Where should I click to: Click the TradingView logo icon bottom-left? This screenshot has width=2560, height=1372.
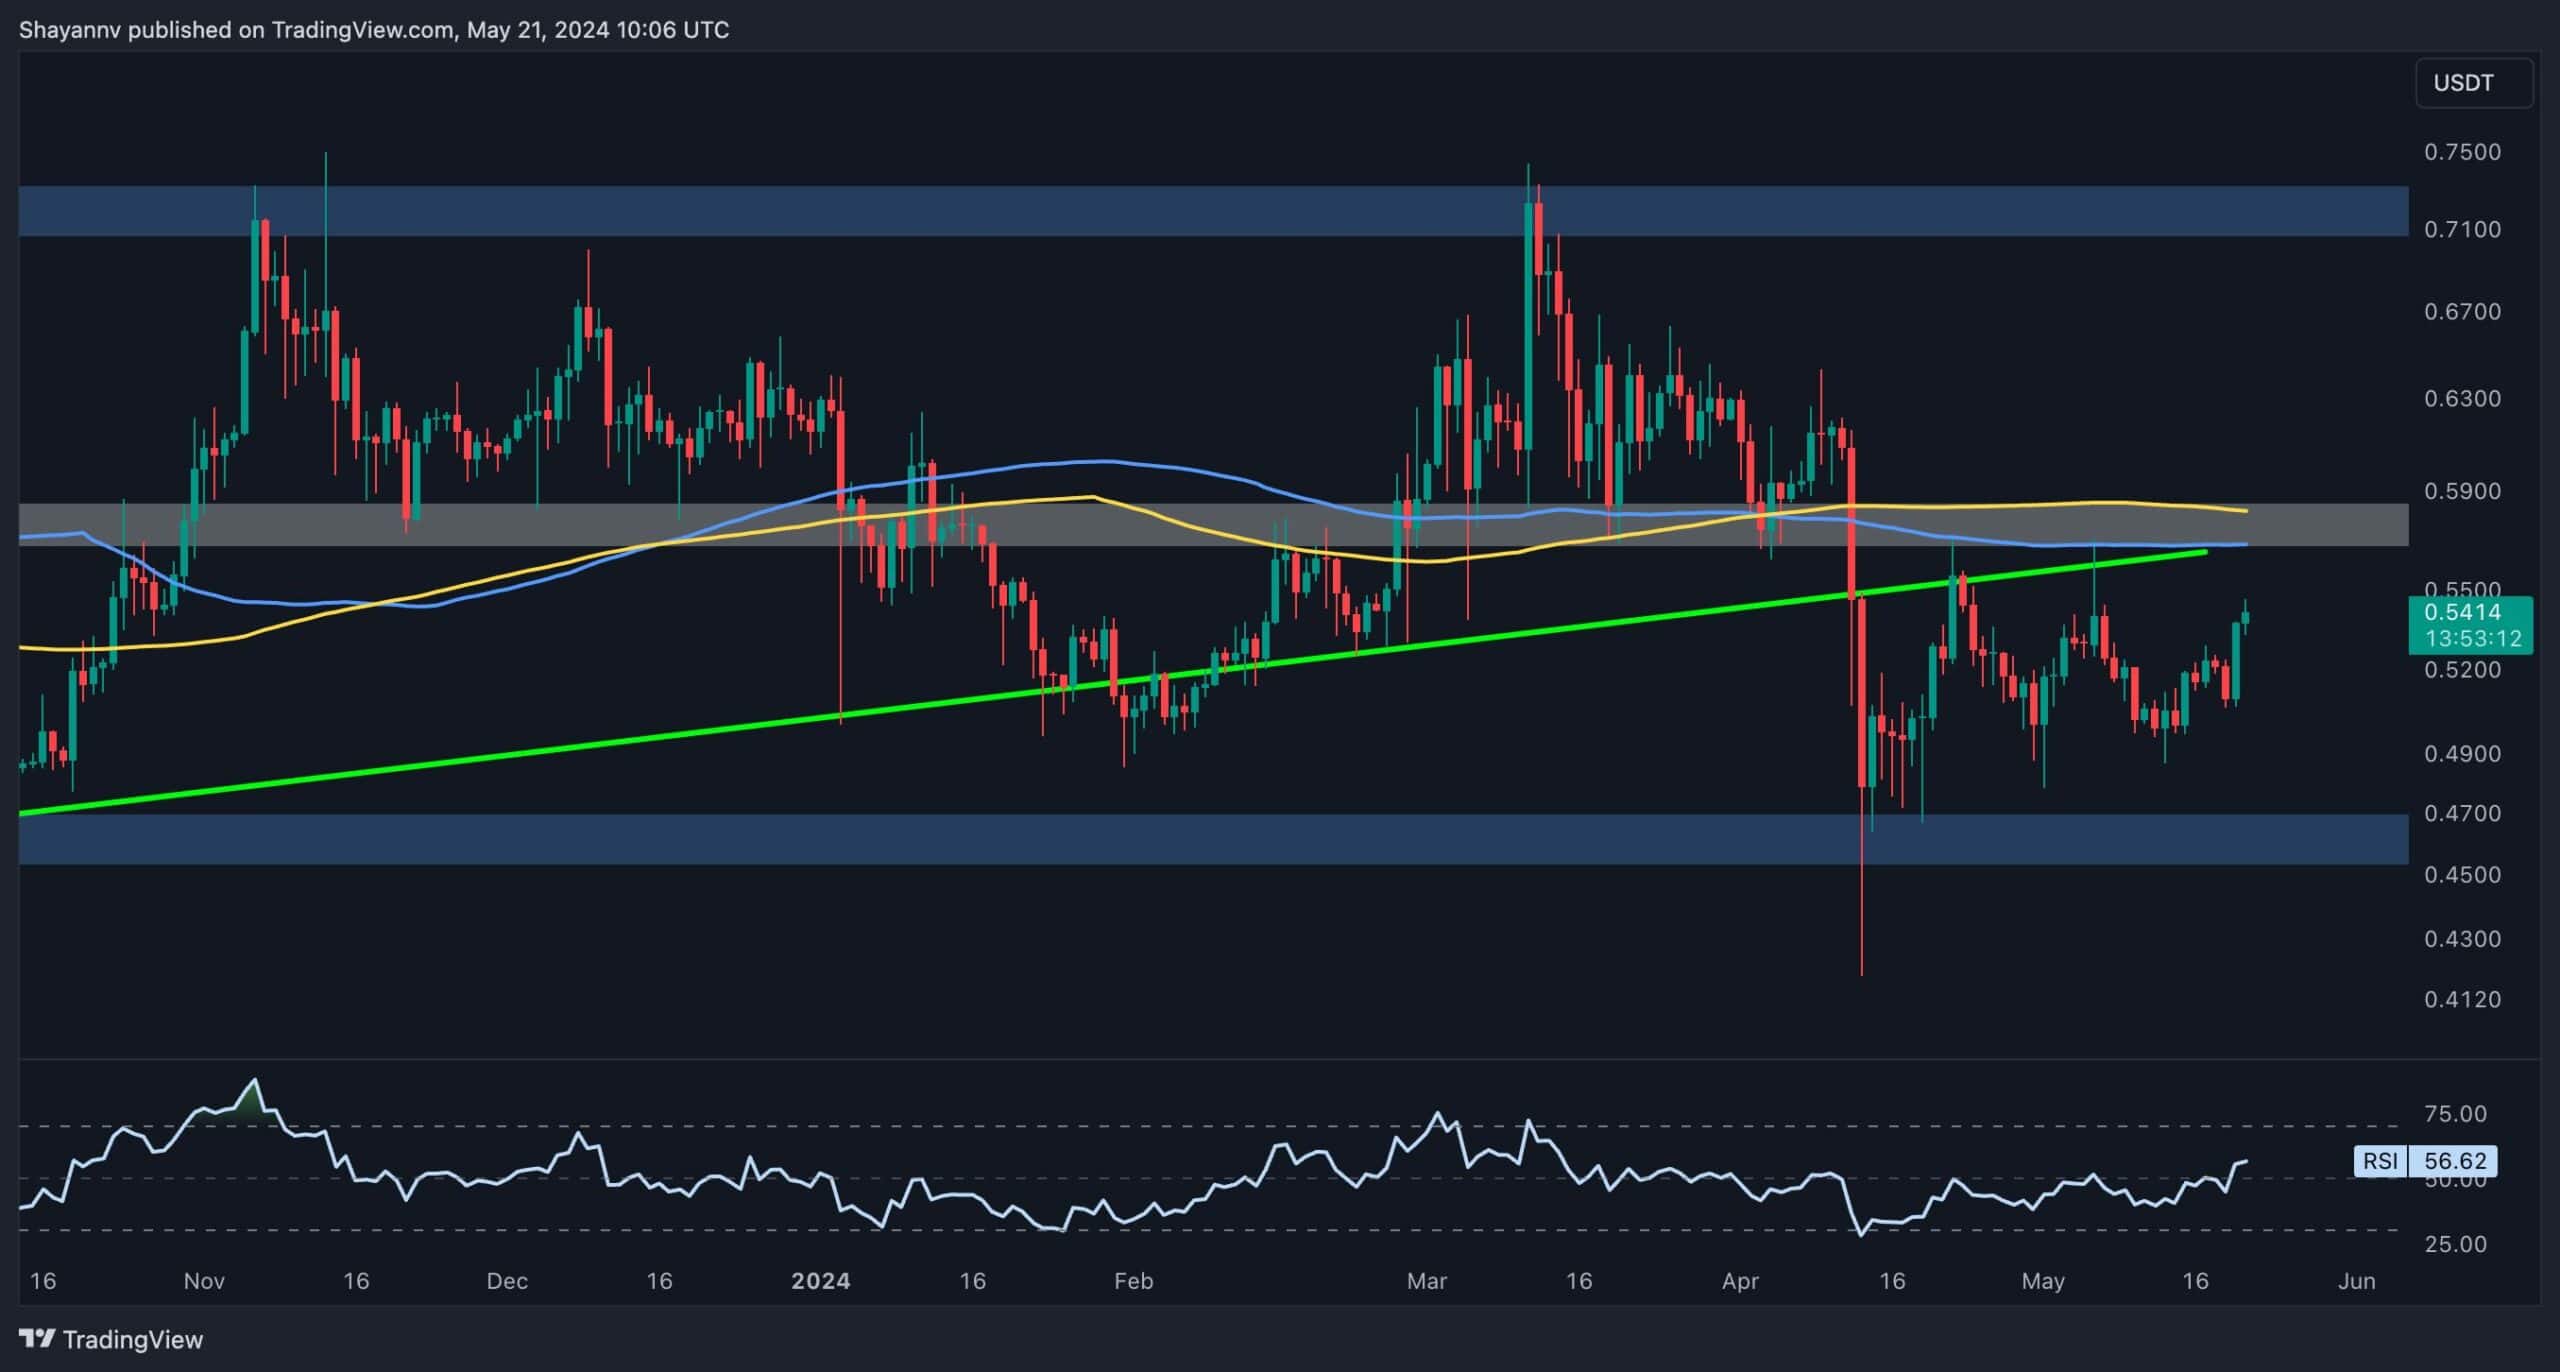(38, 1339)
